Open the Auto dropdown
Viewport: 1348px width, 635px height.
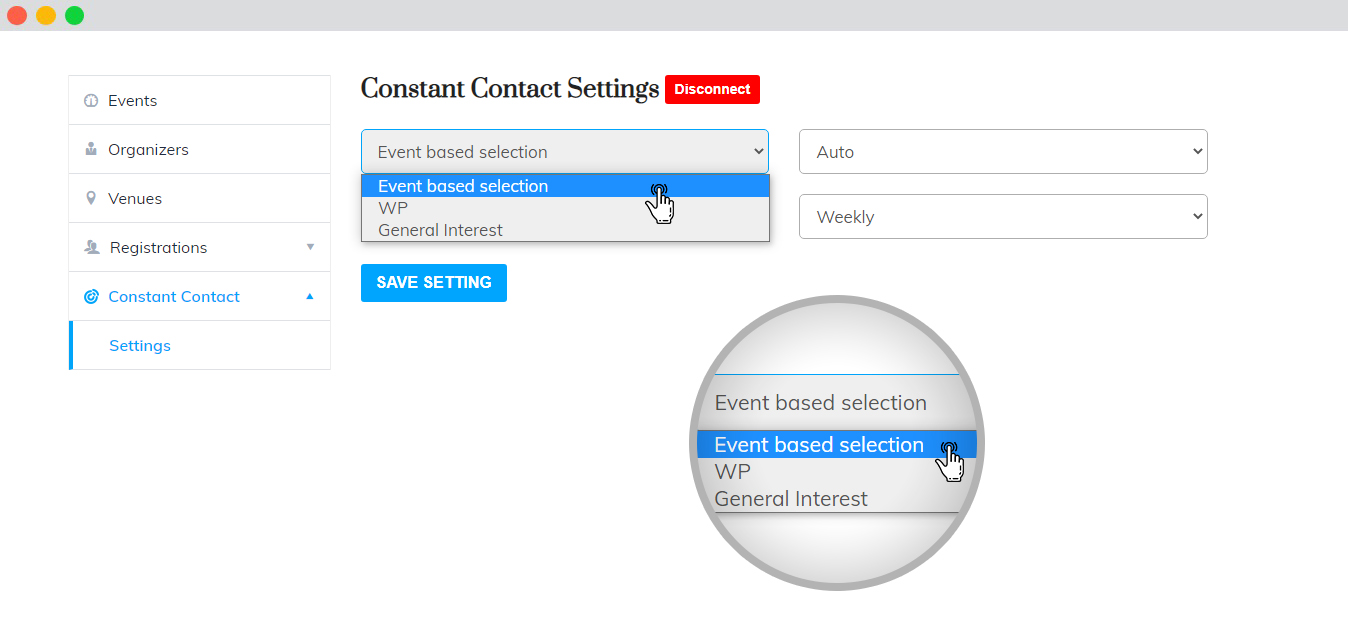tap(1003, 152)
